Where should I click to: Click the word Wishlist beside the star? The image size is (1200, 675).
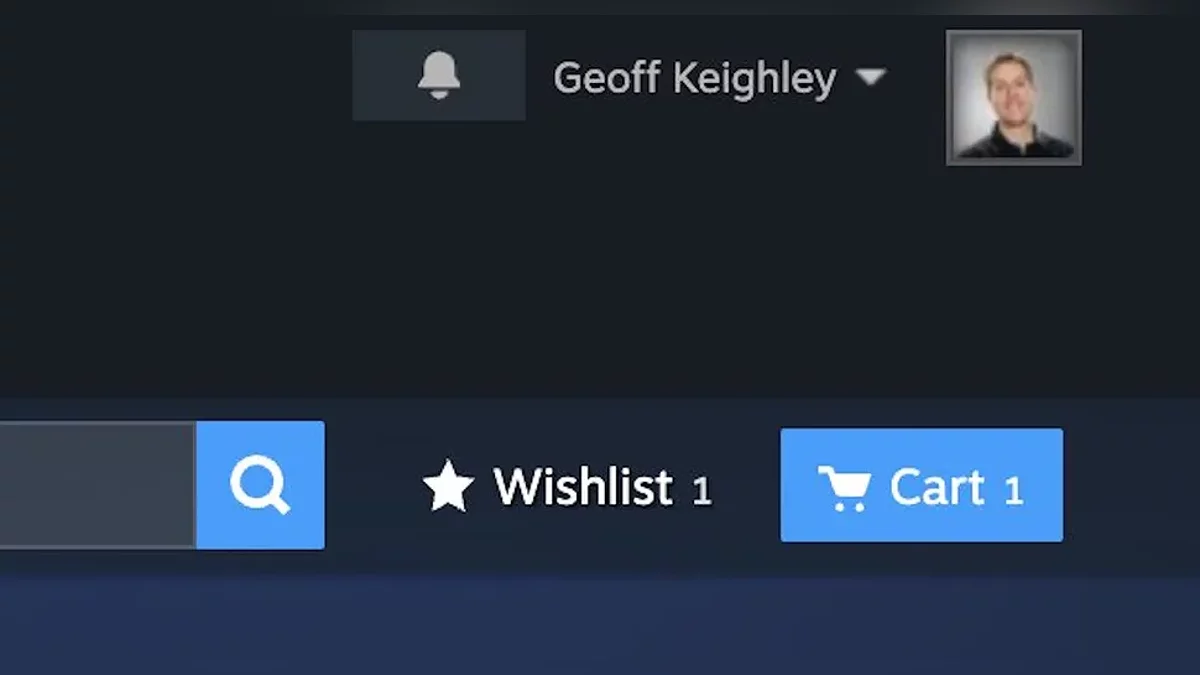pyautogui.click(x=583, y=486)
